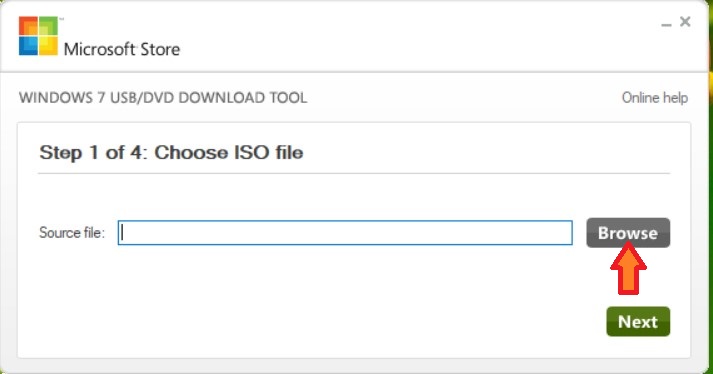This screenshot has width=713, height=374.
Task: Click the red-orange arrow annotation under Browse
Action: point(628,269)
